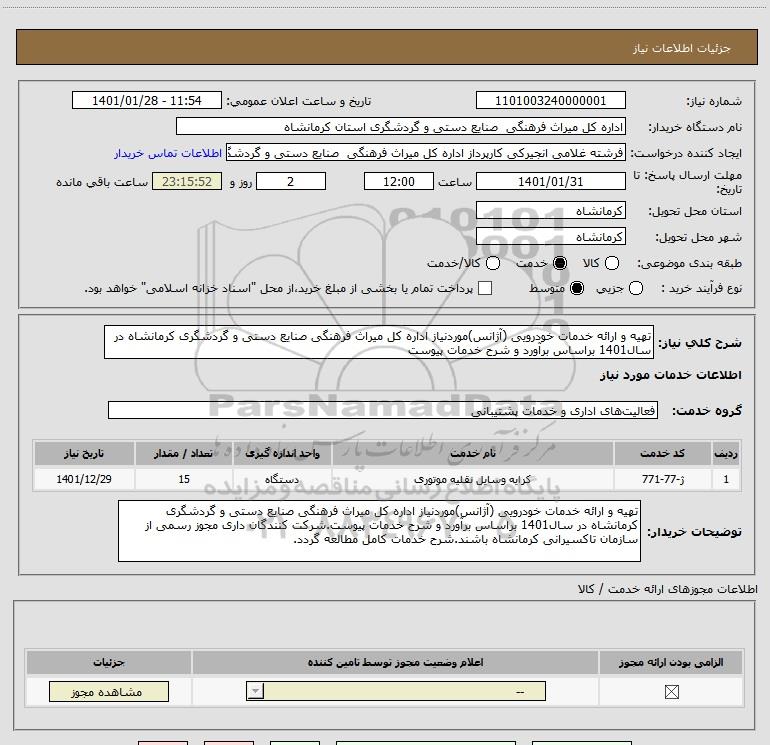Click the جزئیات column header
The height and width of the screenshot is (745, 770).
pos(109,662)
